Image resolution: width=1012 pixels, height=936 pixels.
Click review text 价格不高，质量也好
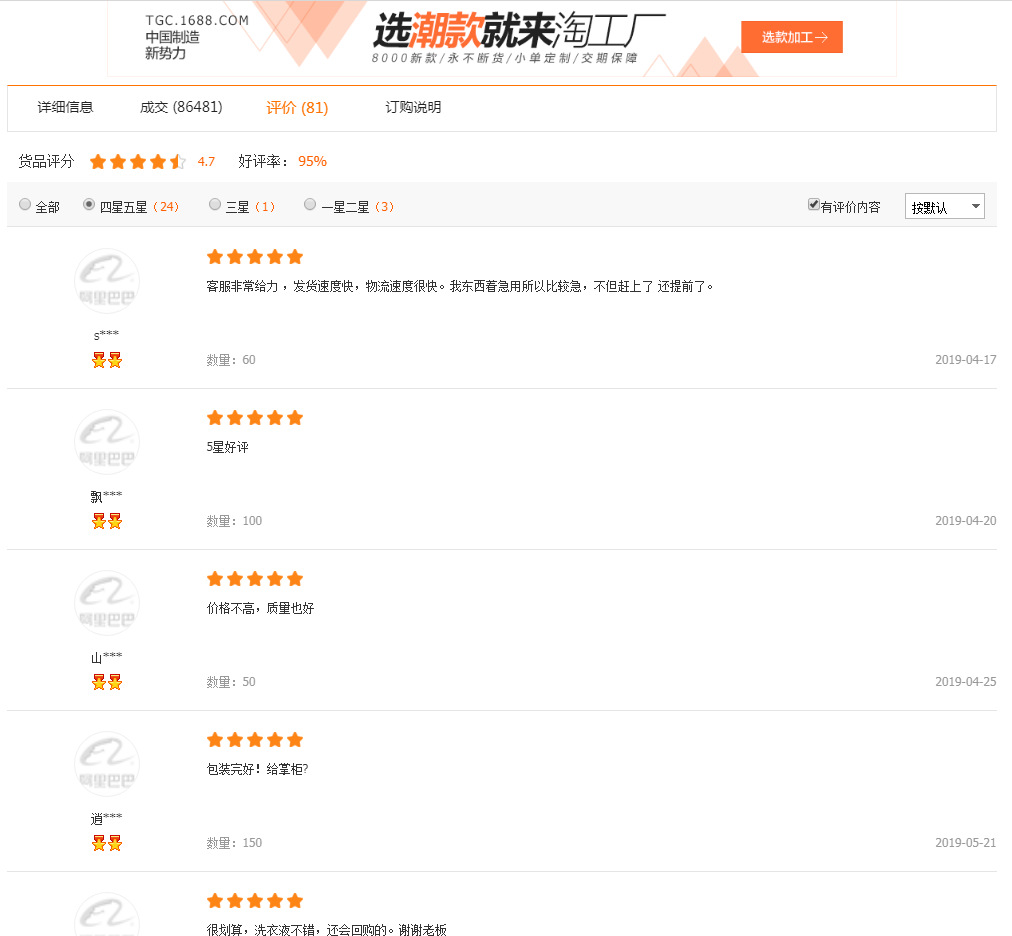(260, 608)
